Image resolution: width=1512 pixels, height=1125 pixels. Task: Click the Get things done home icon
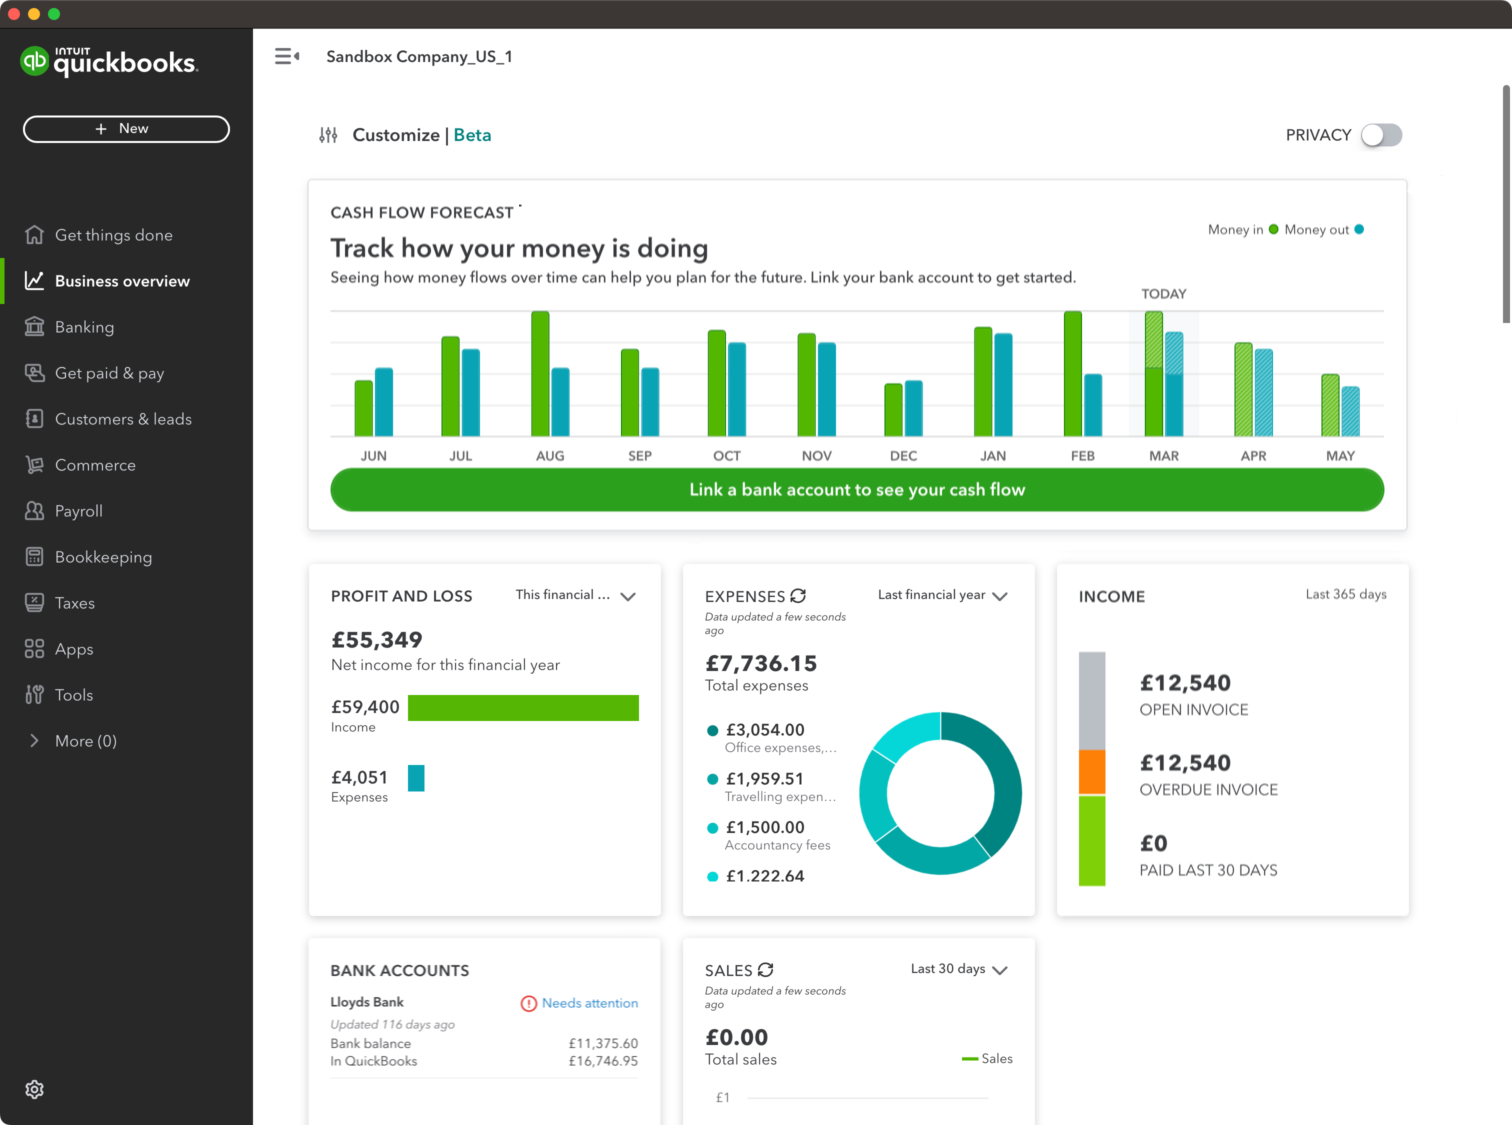(x=34, y=235)
